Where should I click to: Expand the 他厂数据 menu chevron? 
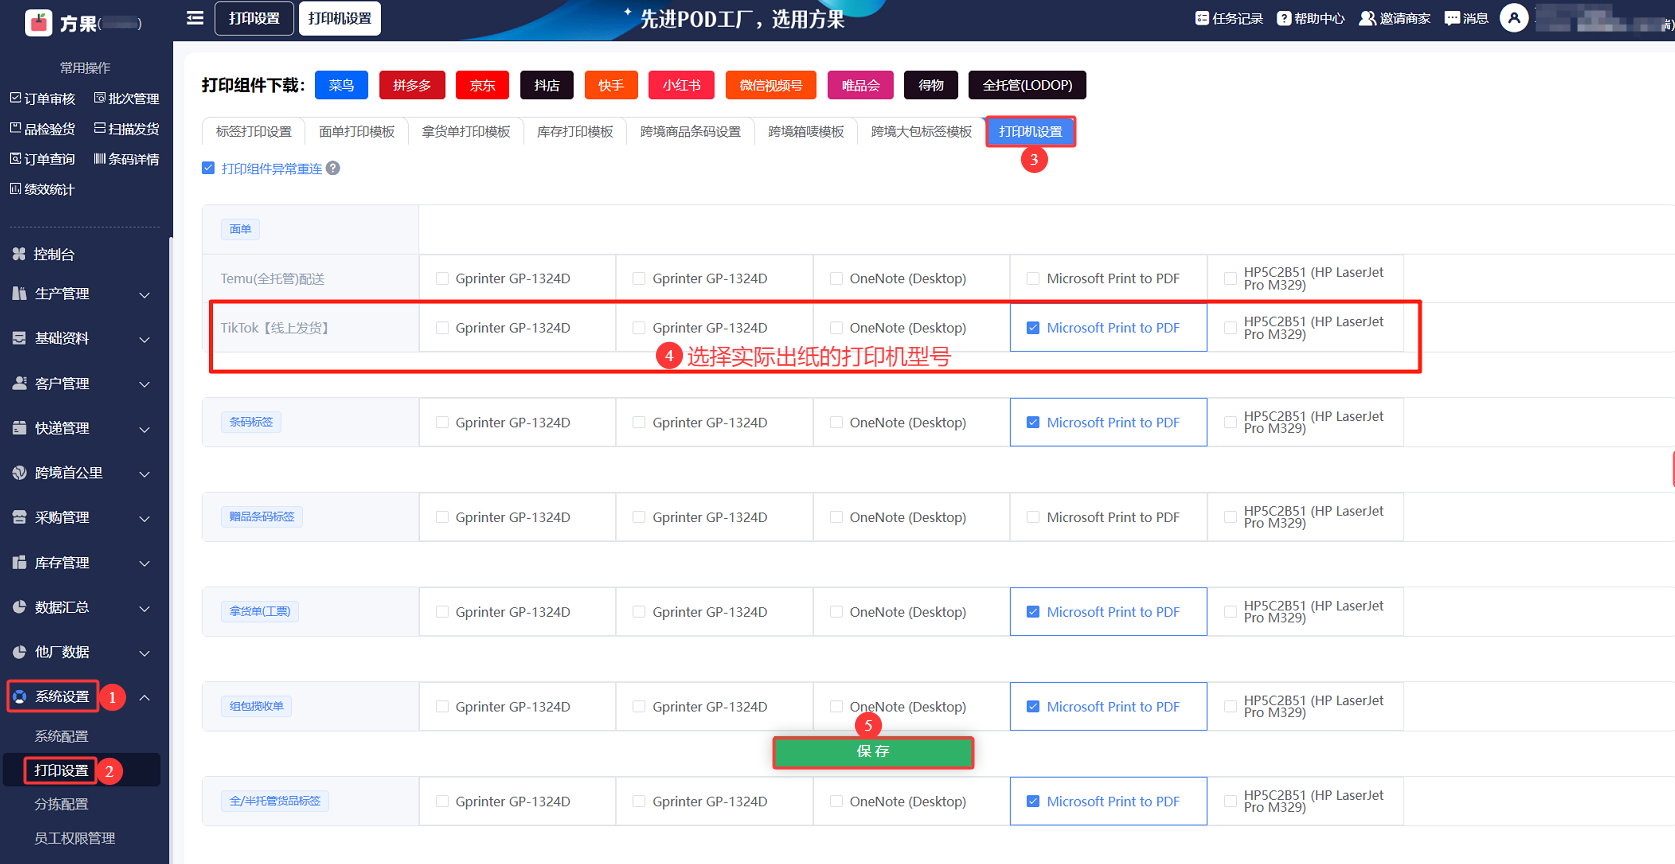145,653
